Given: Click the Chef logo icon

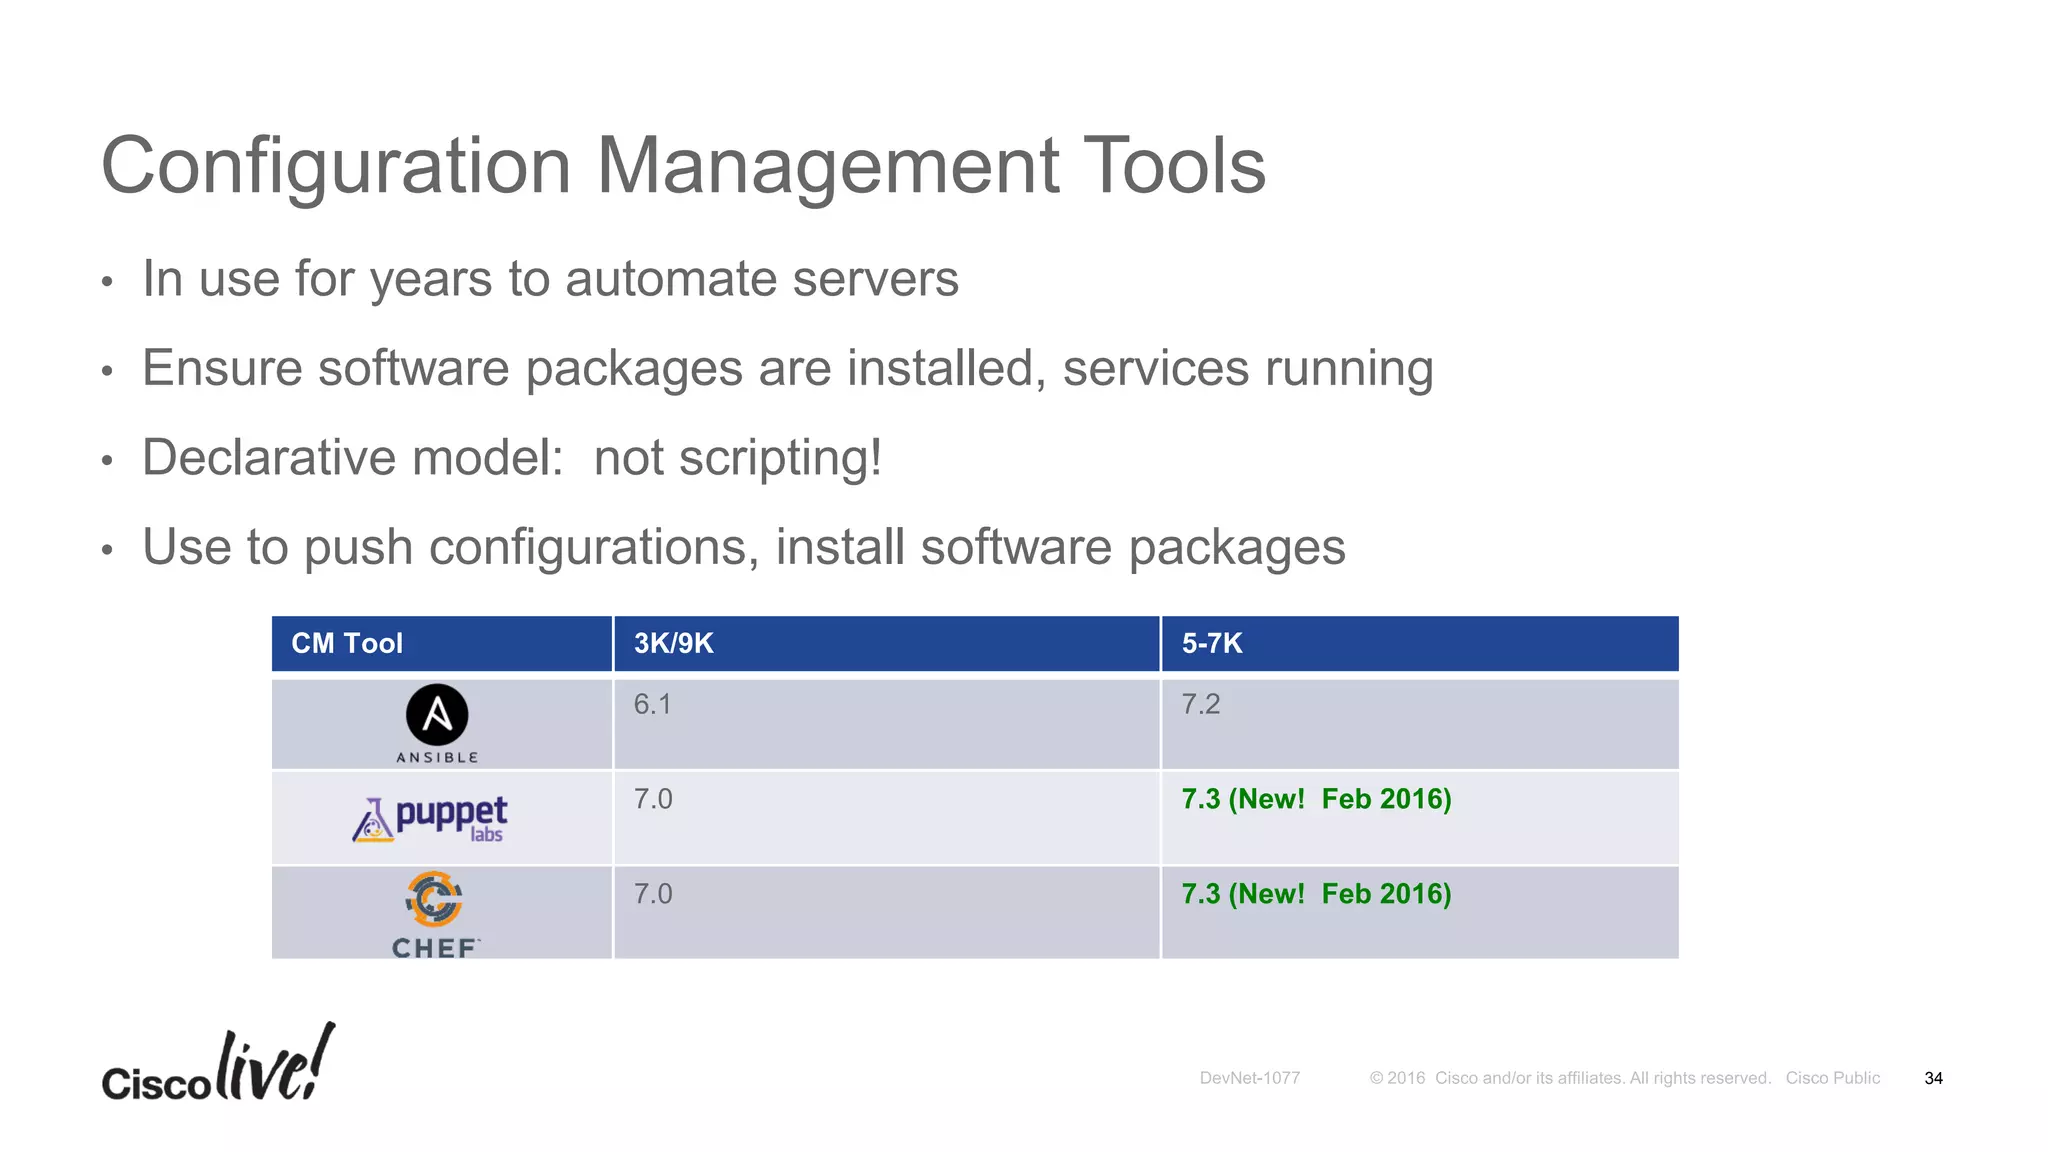Looking at the screenshot, I should (x=434, y=900).
